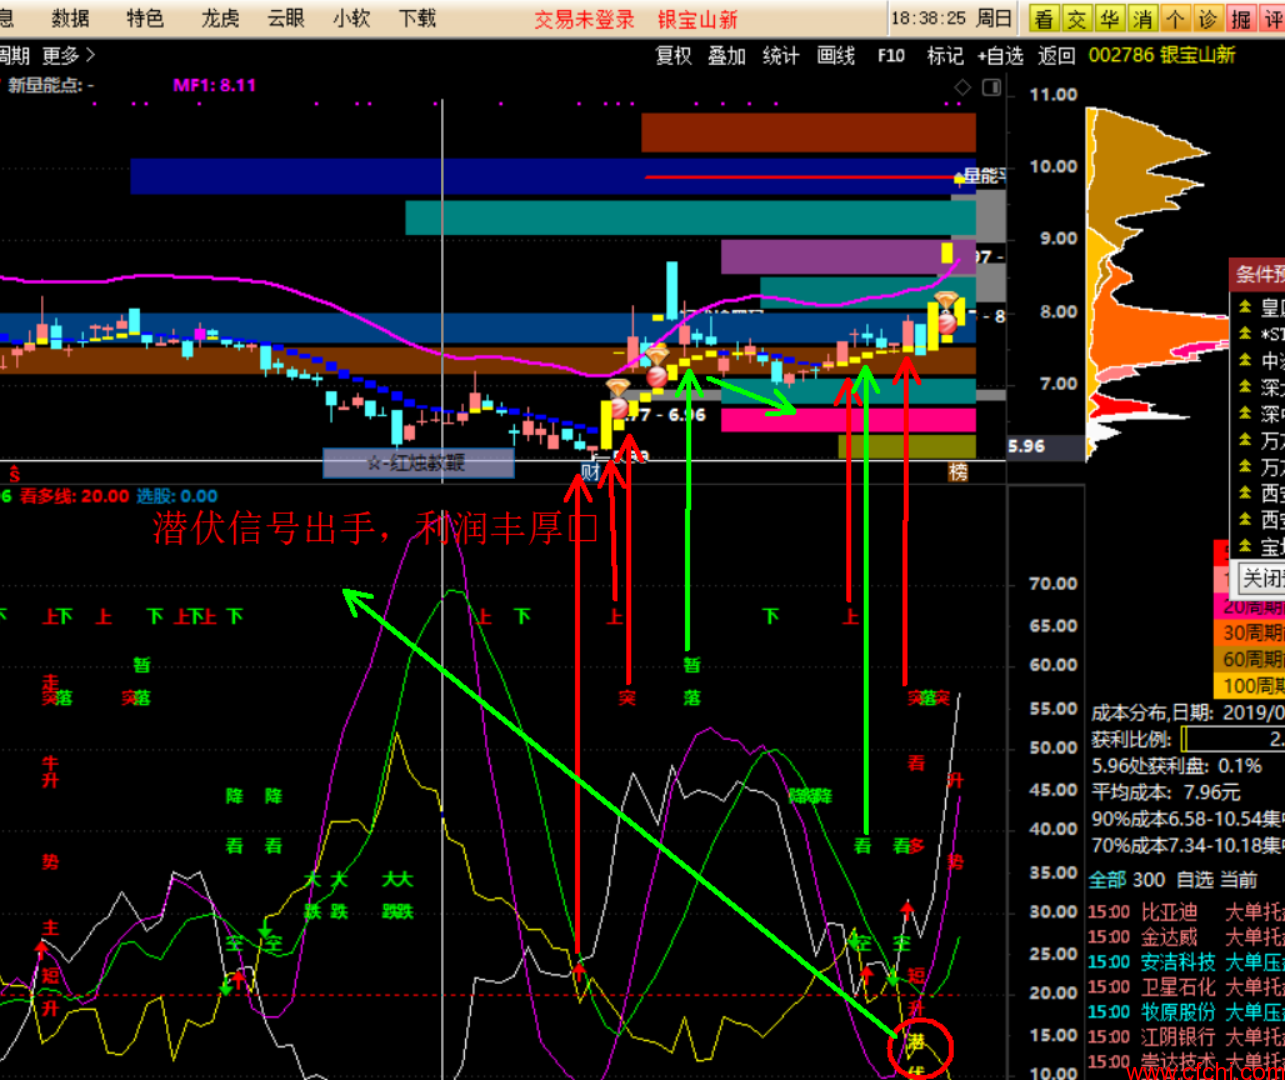
Task: Click the 榜 marker below the chart
Action: 958,471
